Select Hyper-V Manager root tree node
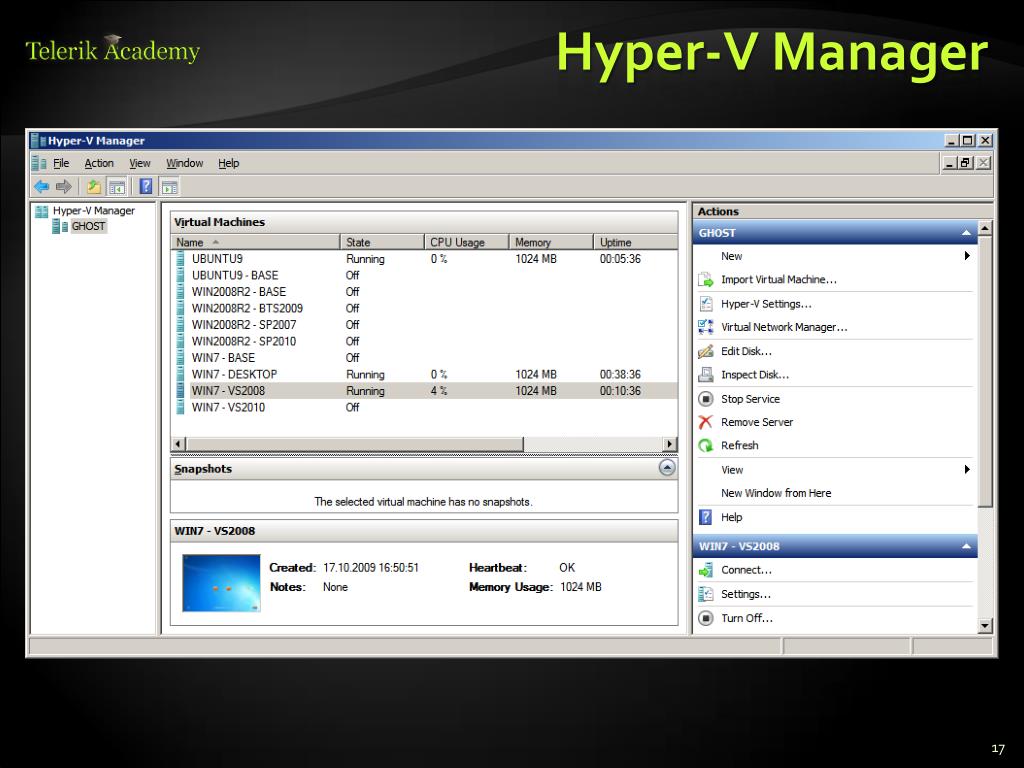 coord(93,210)
